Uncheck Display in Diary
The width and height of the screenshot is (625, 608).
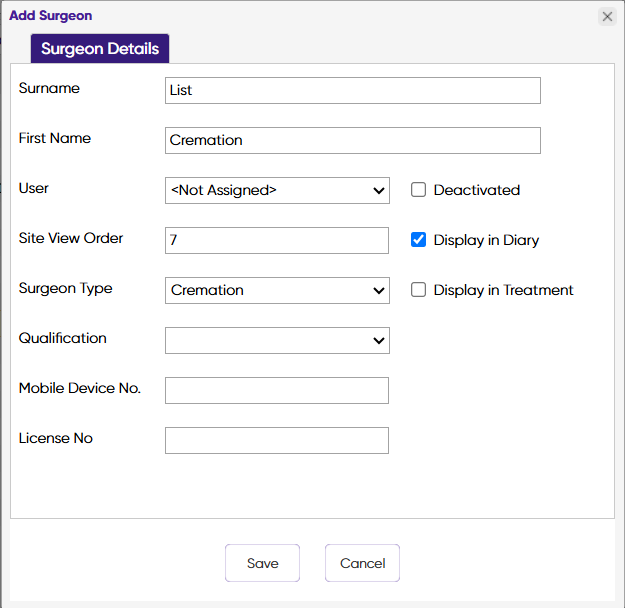(x=419, y=240)
